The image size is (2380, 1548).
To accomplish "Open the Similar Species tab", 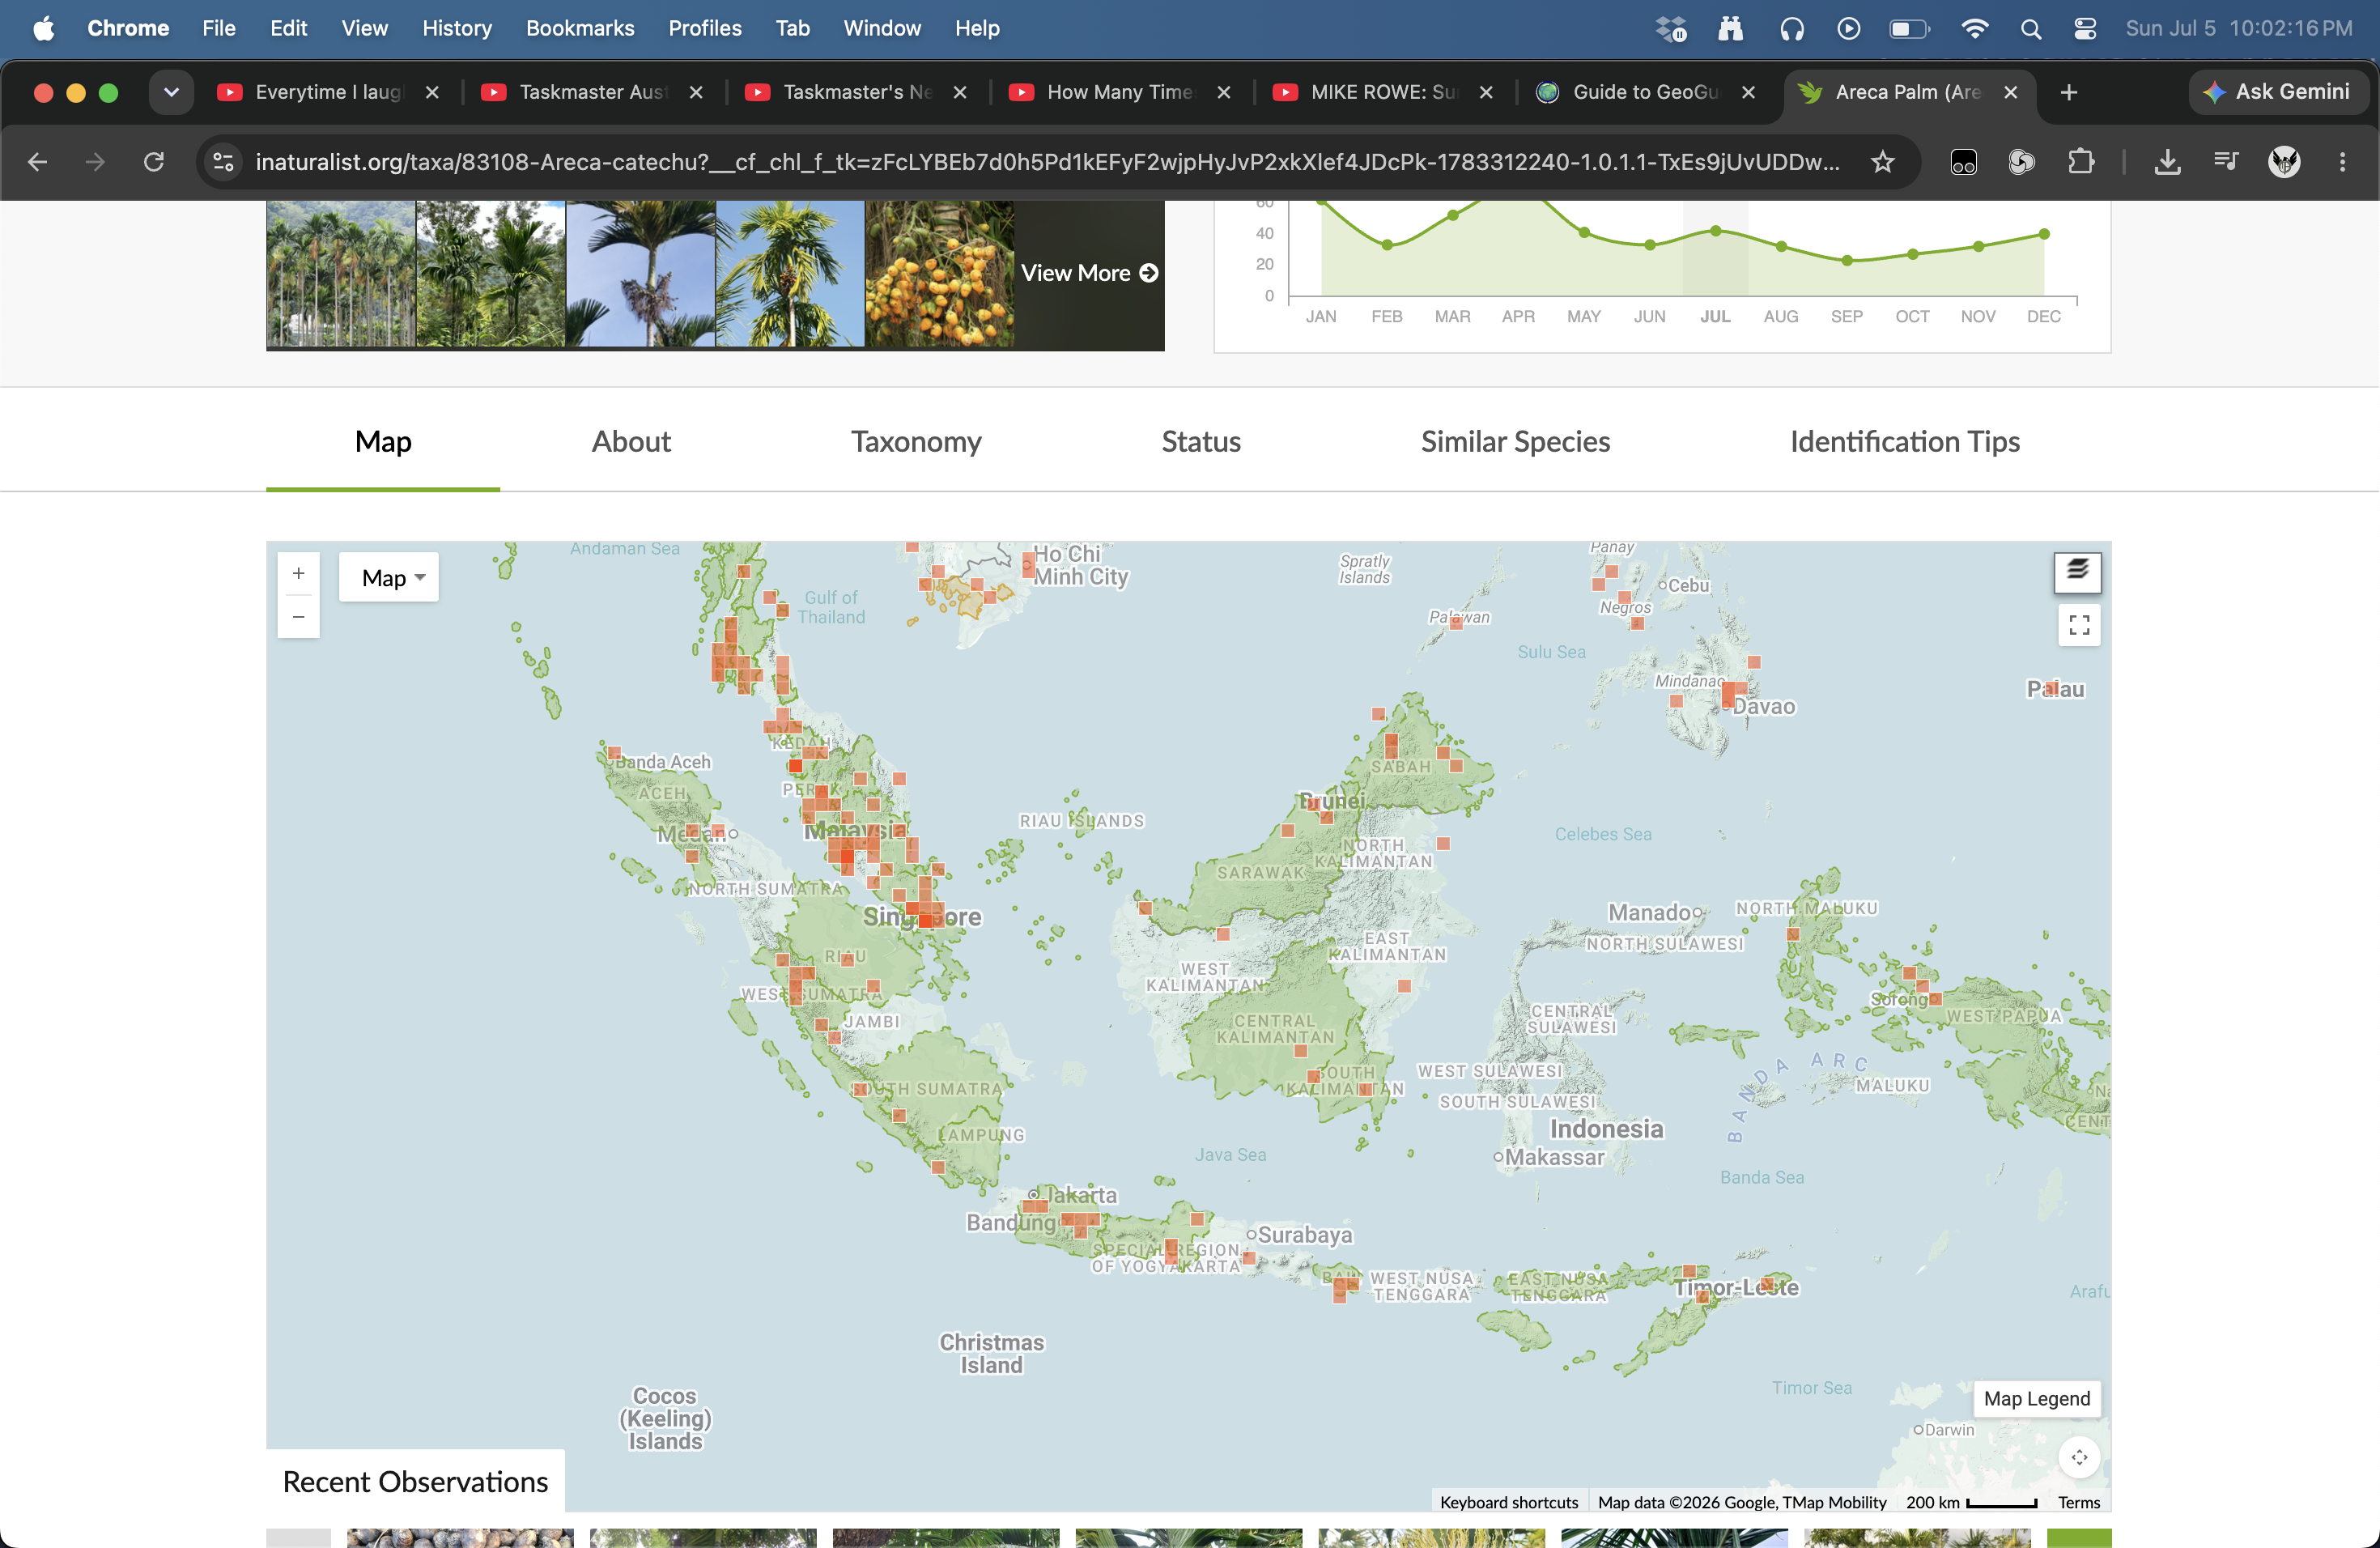I will click(1515, 441).
